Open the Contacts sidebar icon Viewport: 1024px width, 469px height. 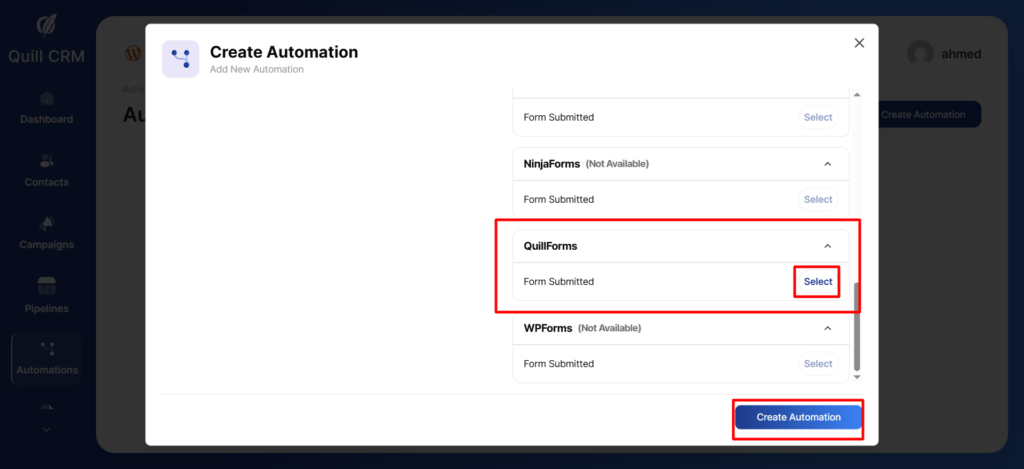46,161
